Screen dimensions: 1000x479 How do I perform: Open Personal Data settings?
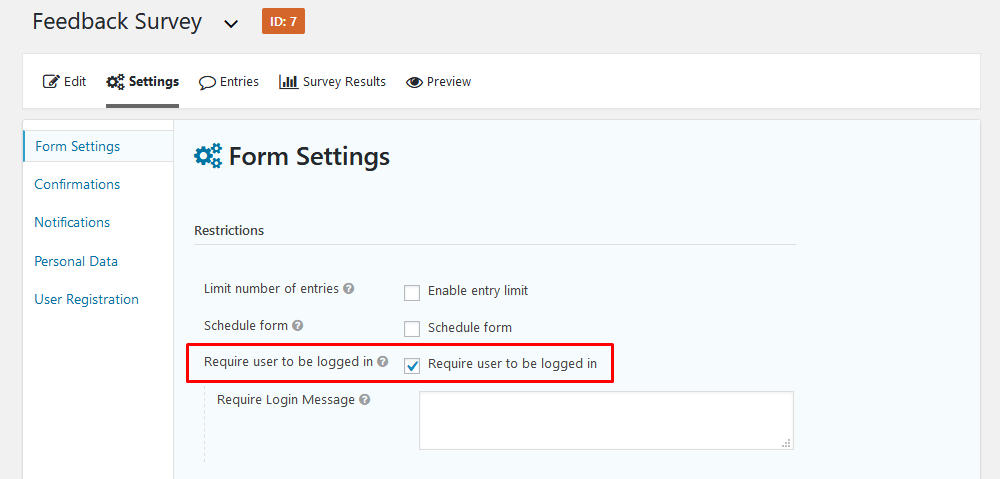[x=76, y=262]
